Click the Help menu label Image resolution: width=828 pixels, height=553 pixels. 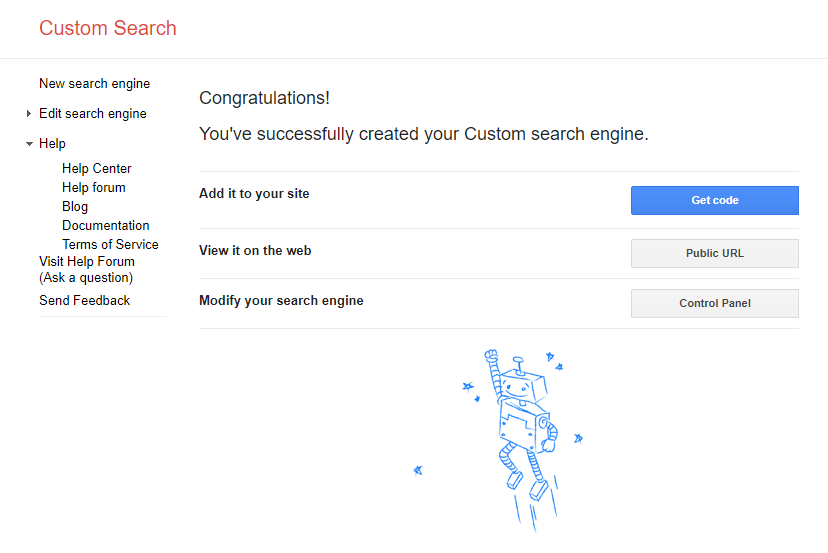coord(52,144)
